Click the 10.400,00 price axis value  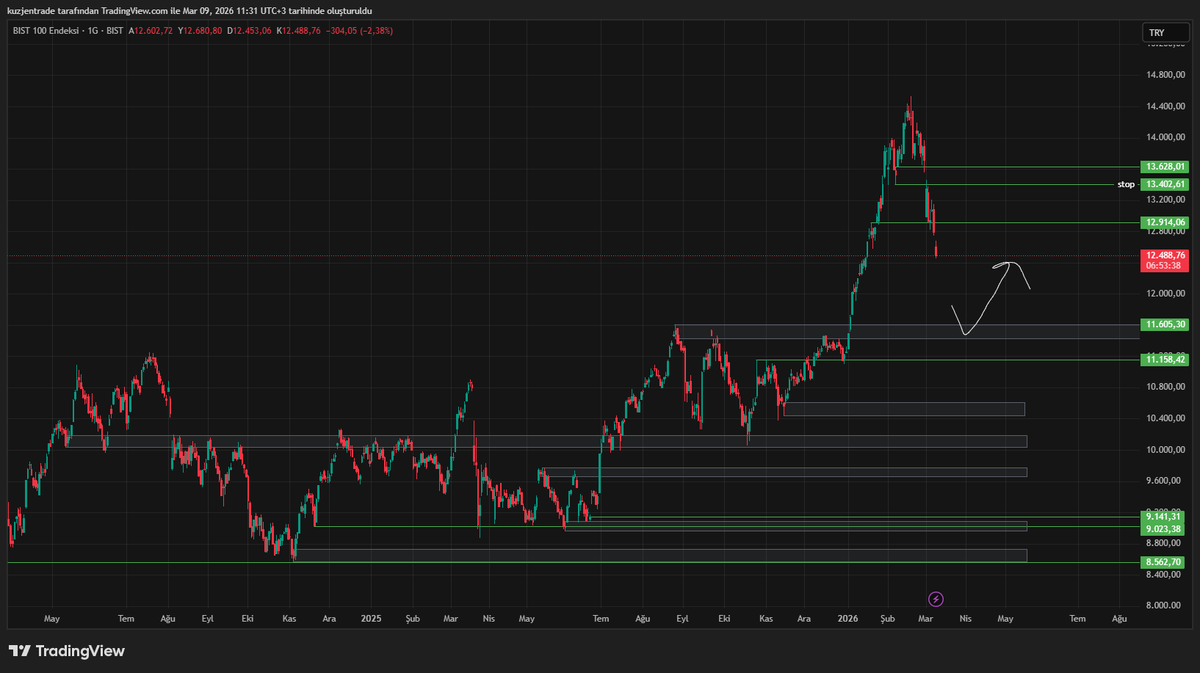(x=1166, y=418)
